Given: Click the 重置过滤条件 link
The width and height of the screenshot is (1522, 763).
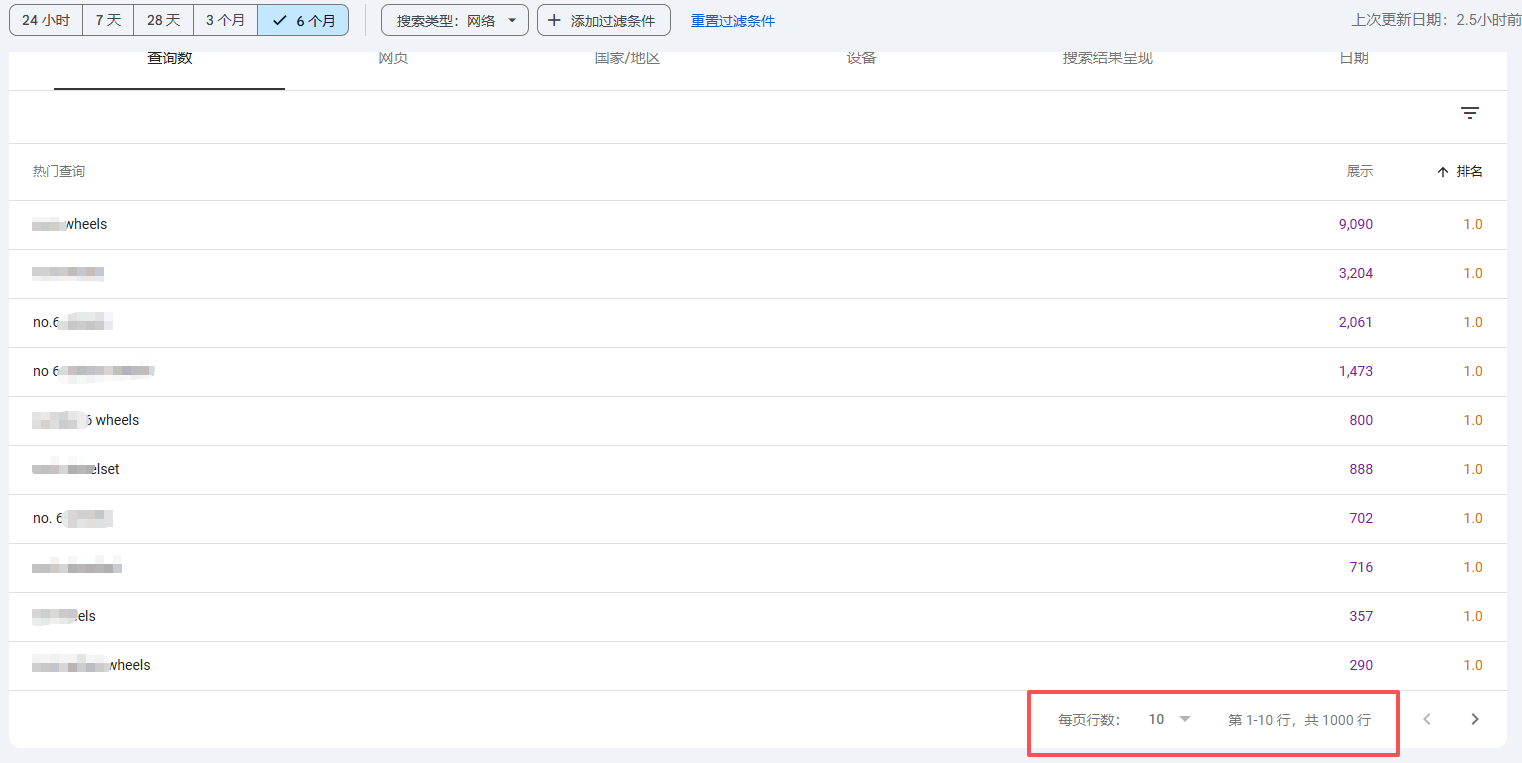Looking at the screenshot, I should click(732, 21).
